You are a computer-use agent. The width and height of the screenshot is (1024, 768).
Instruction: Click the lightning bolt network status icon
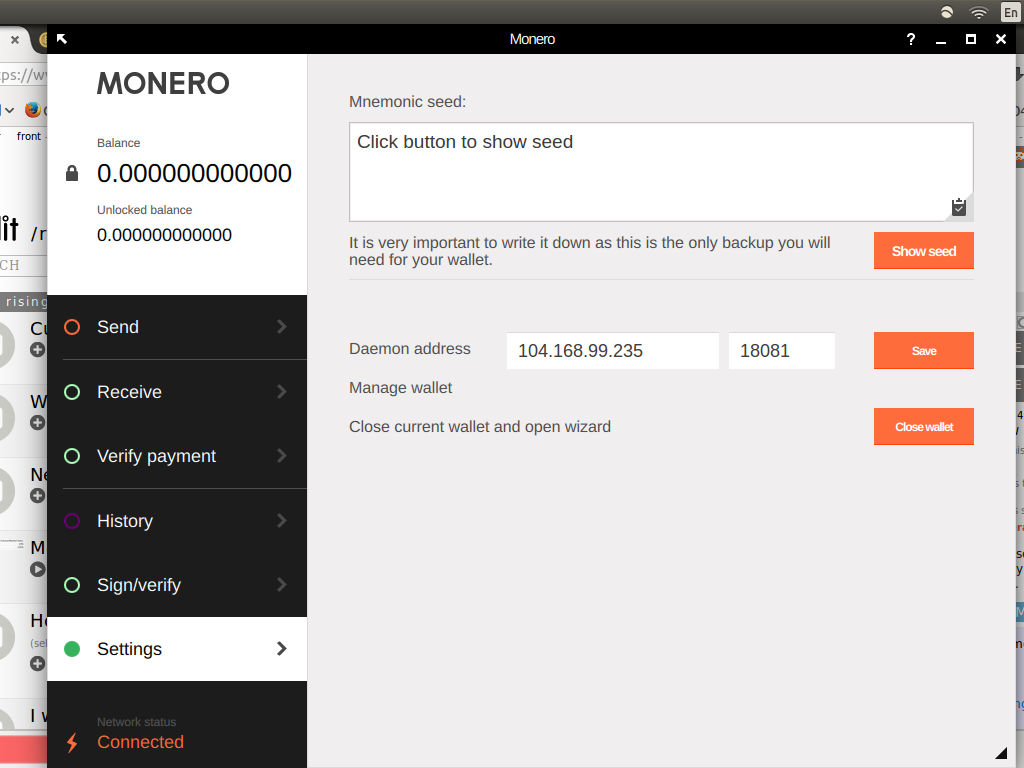(x=72, y=743)
